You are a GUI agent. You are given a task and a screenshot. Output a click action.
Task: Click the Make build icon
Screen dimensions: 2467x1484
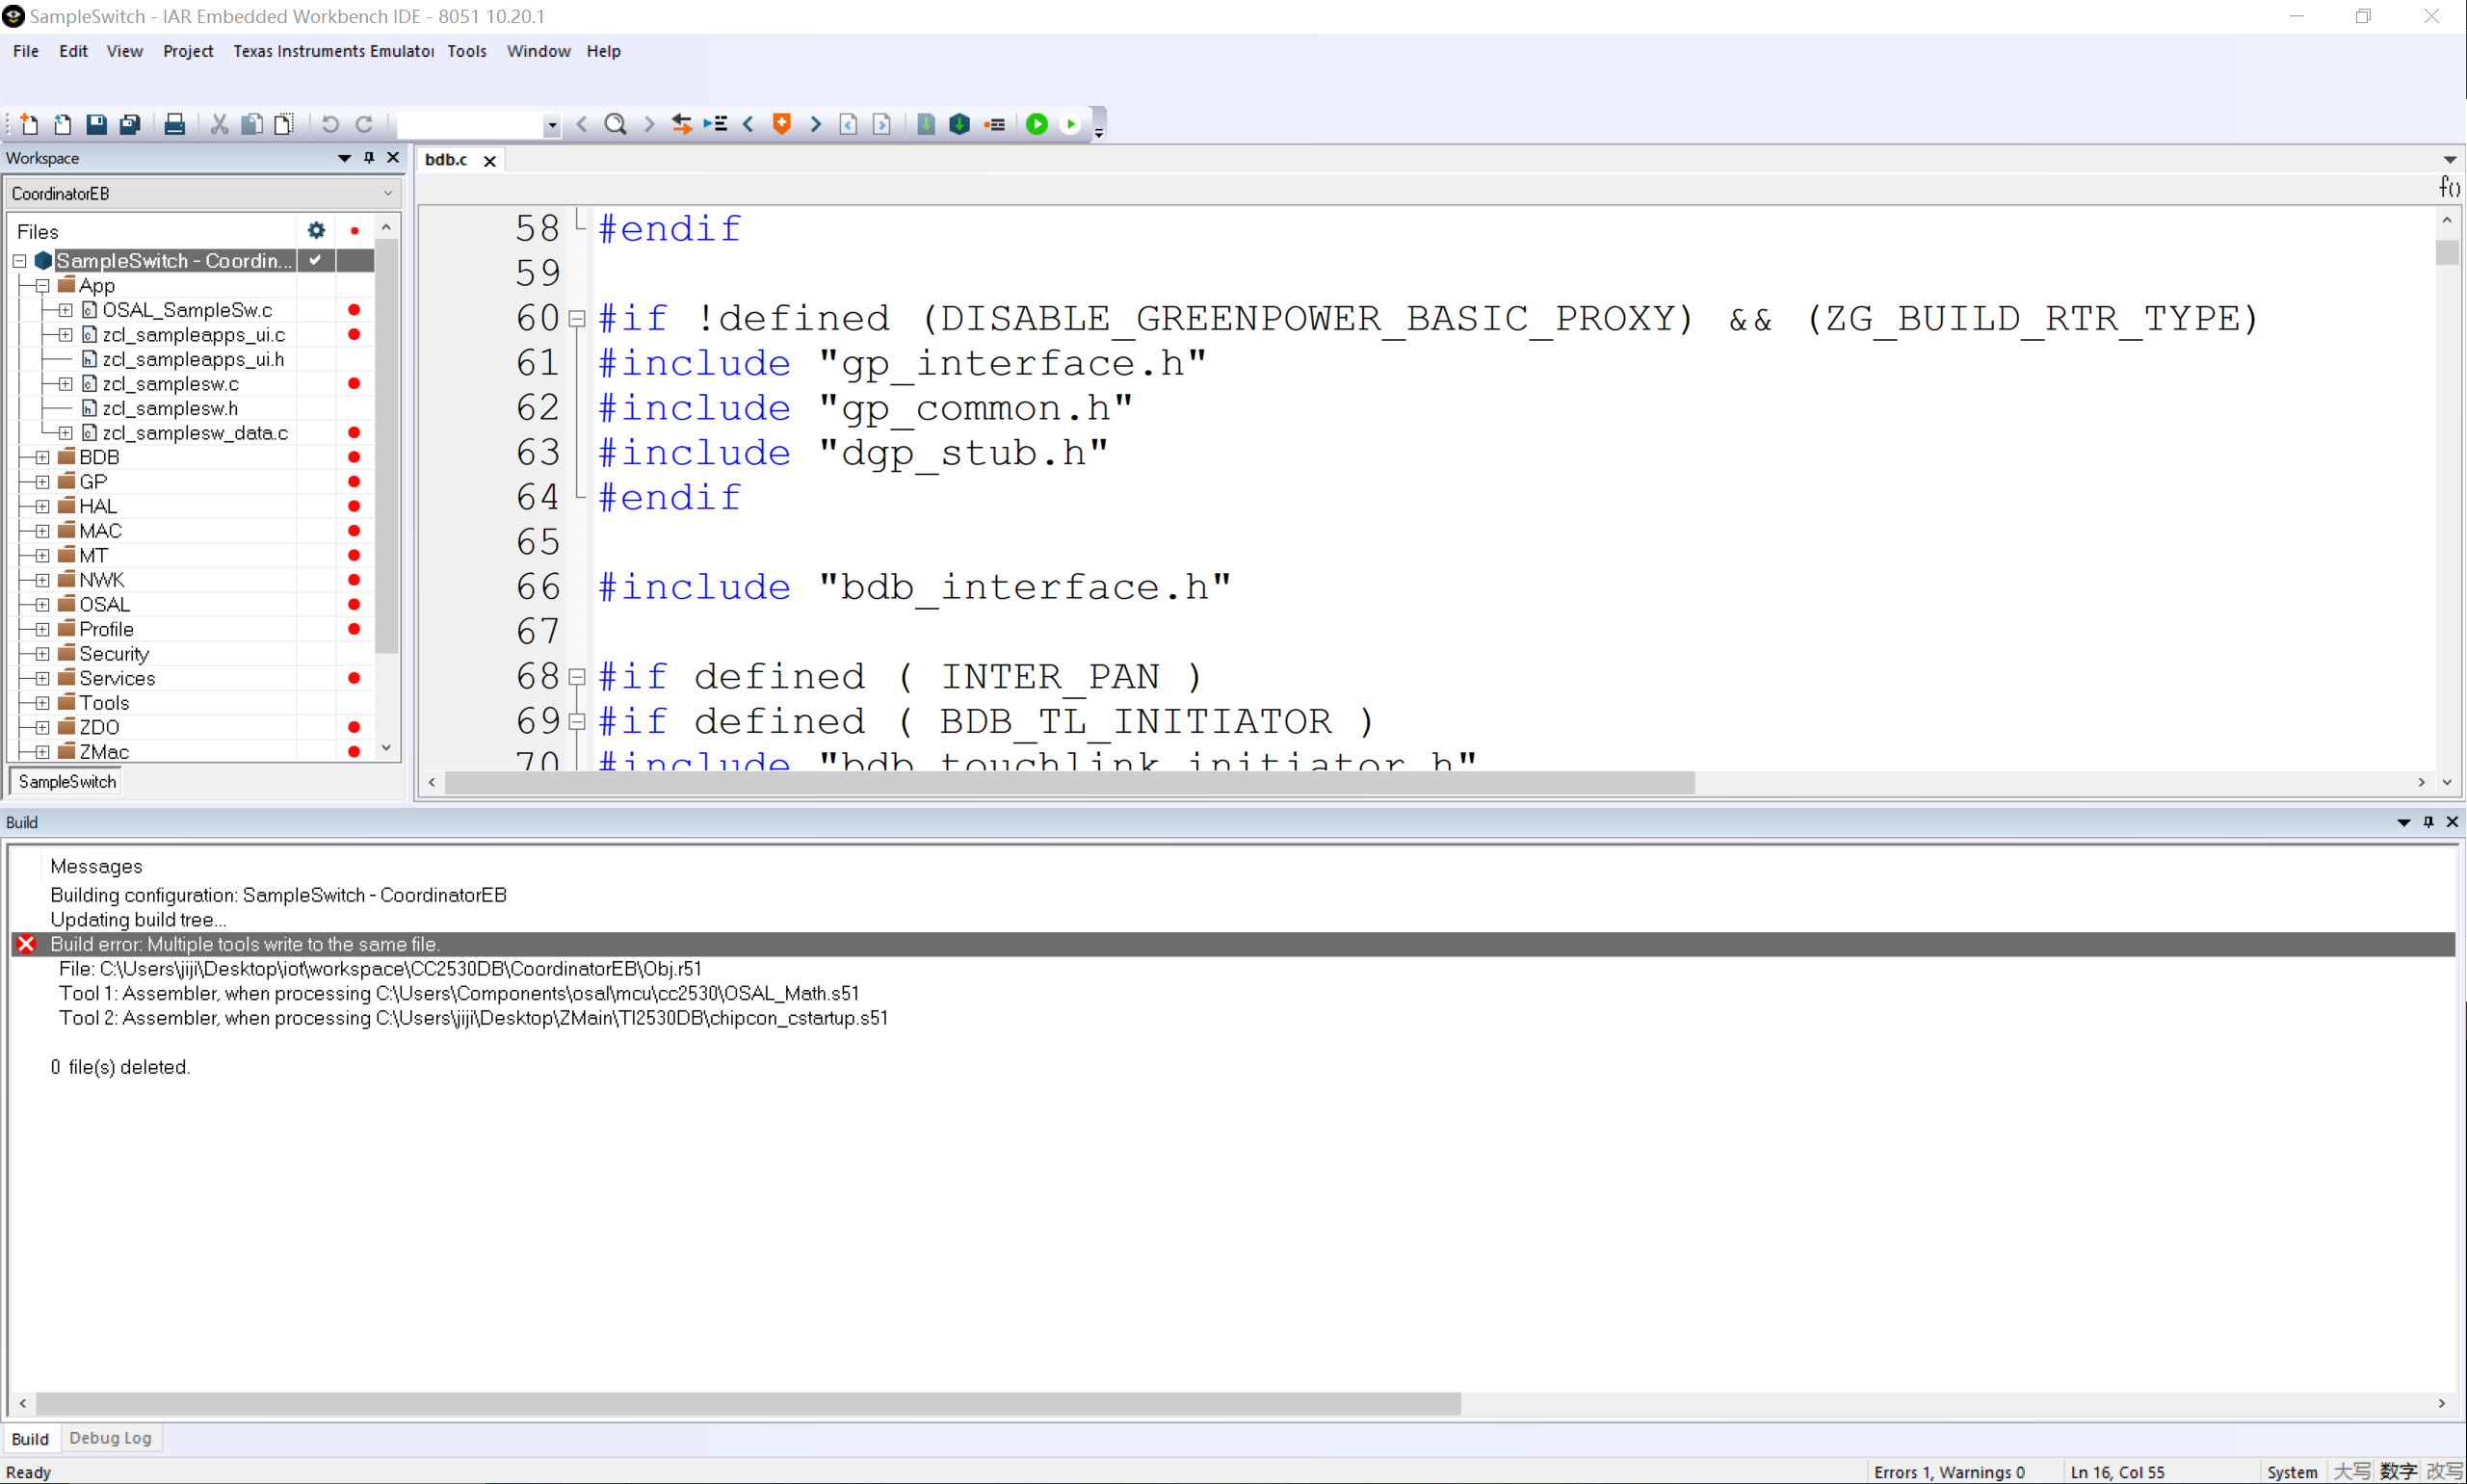(959, 124)
